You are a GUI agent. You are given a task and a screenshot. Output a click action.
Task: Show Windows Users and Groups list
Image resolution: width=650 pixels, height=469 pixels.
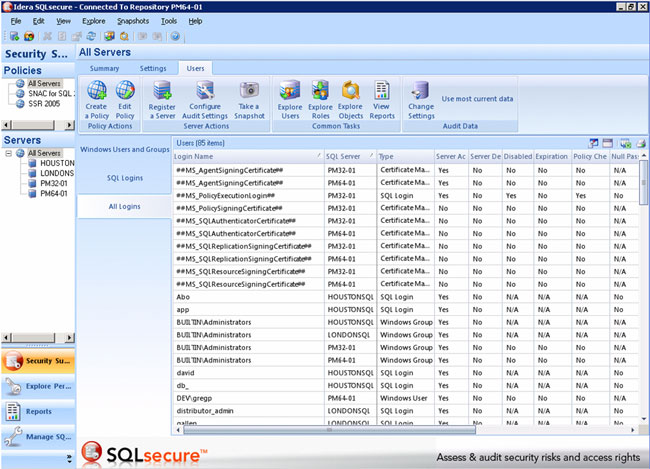(125, 149)
